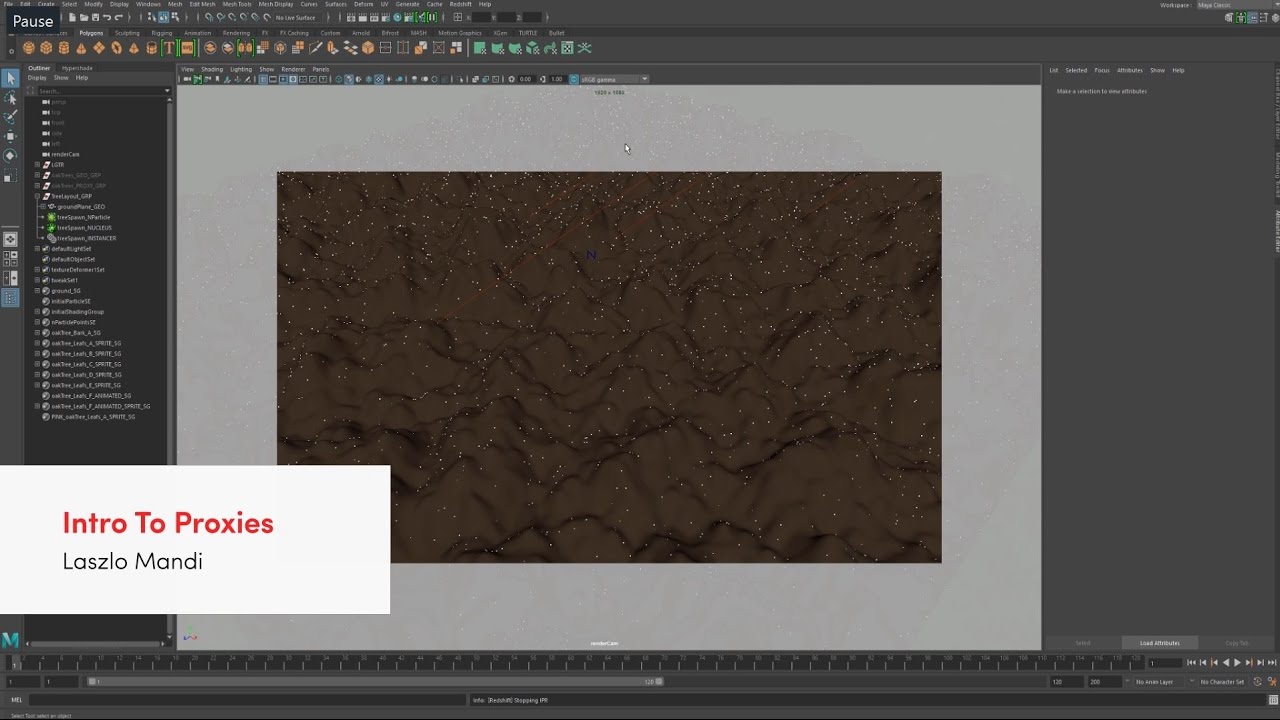Activate the Rotate tool

[10, 155]
